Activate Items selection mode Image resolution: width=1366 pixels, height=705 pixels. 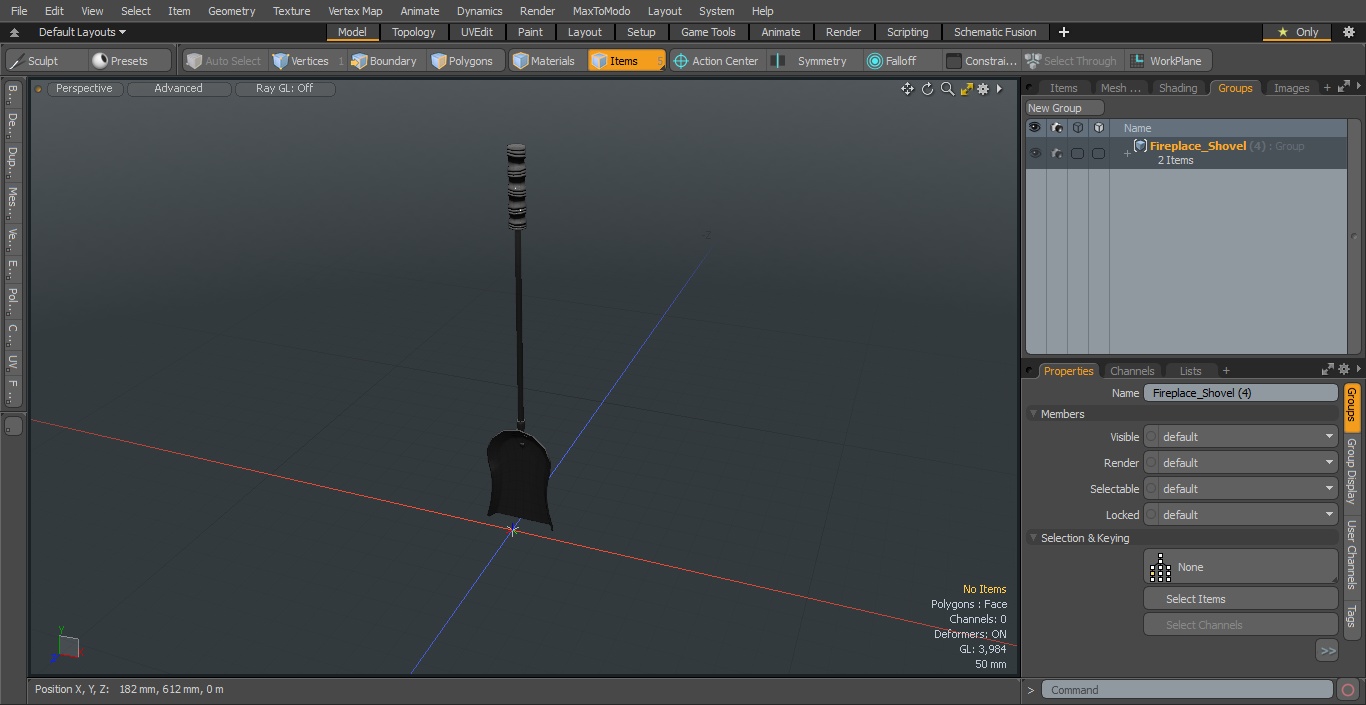(626, 61)
